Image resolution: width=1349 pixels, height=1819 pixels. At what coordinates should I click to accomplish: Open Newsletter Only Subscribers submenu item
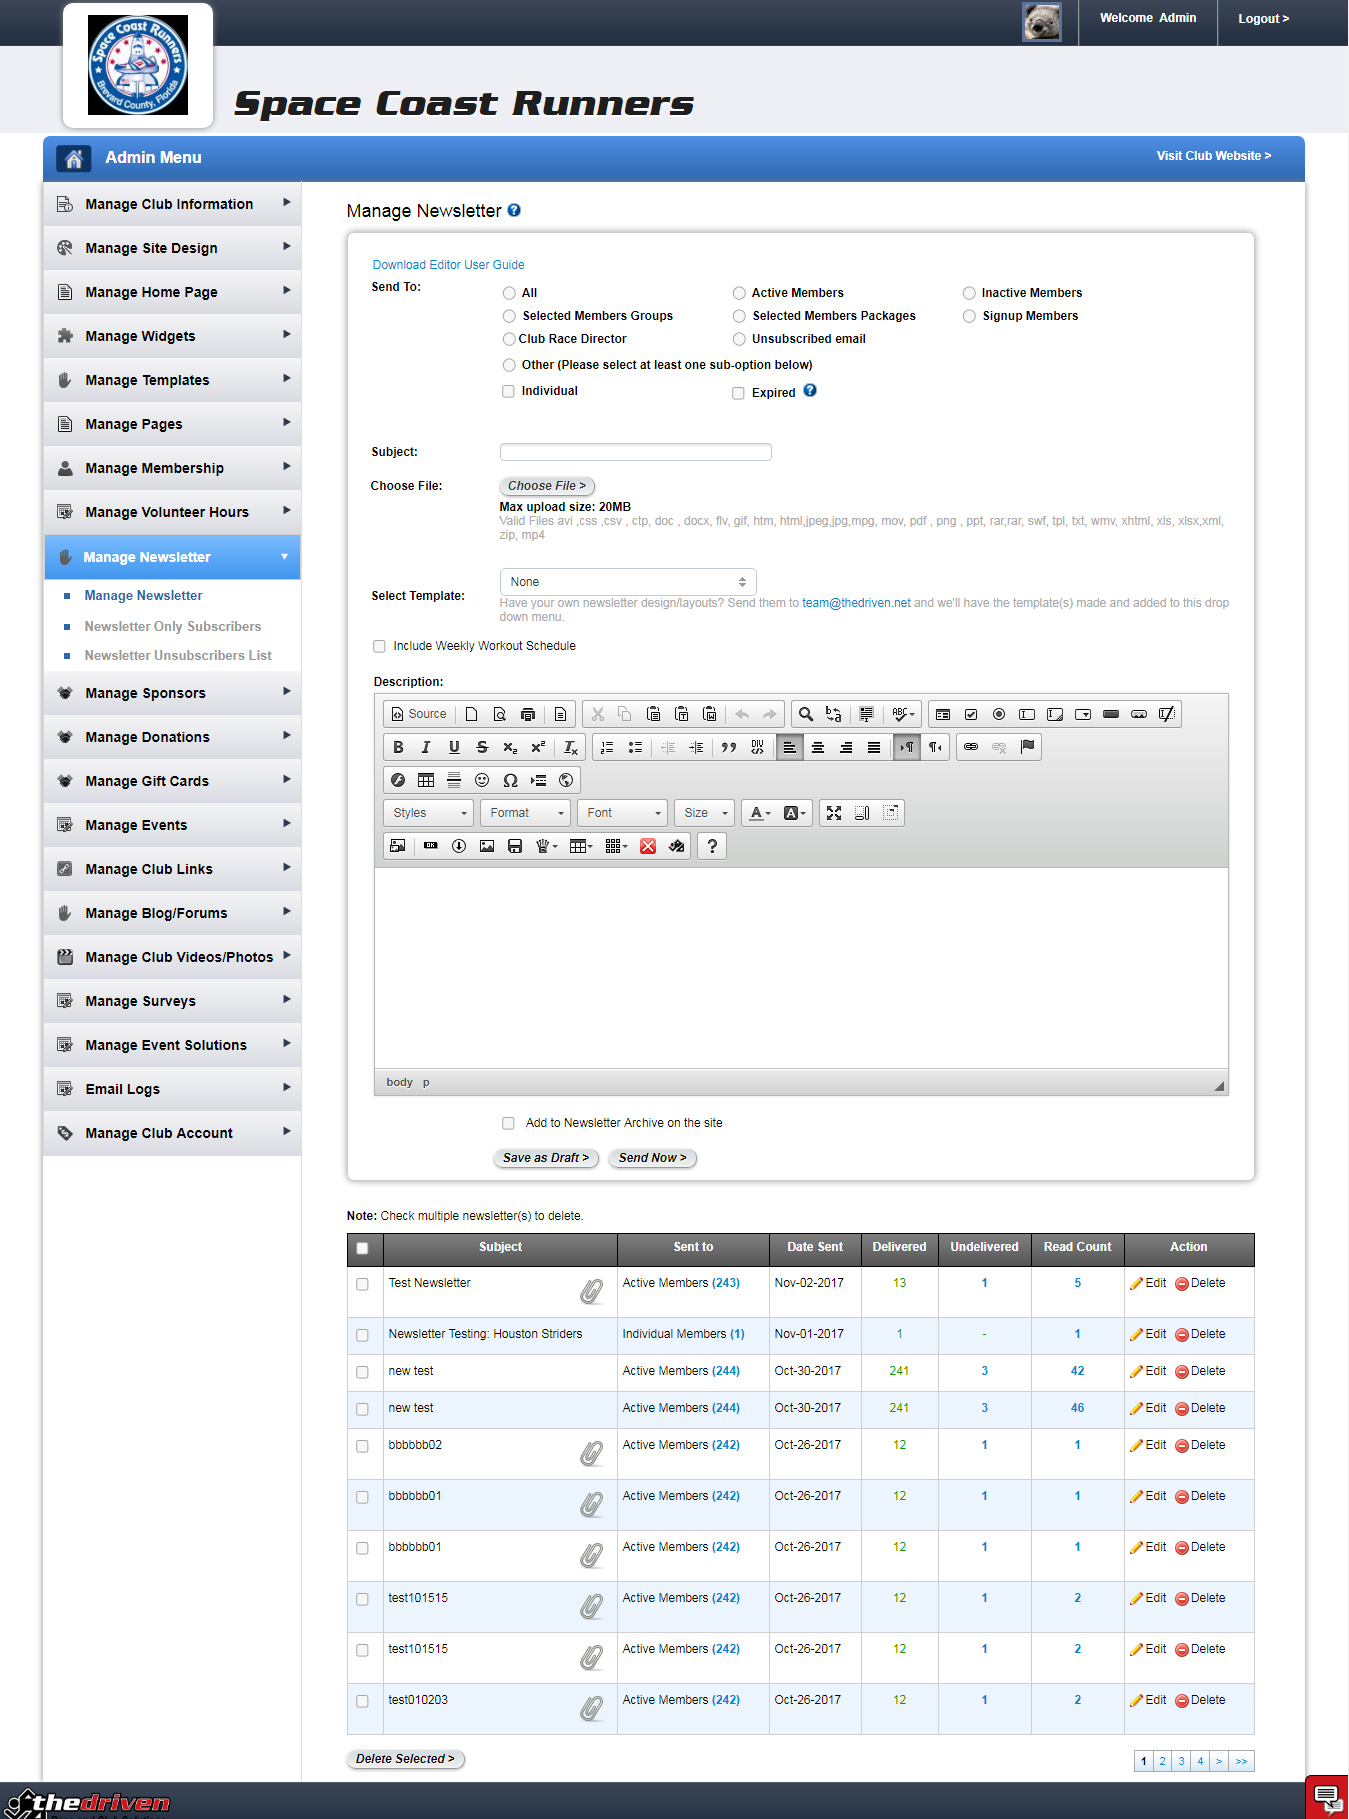pos(172,626)
